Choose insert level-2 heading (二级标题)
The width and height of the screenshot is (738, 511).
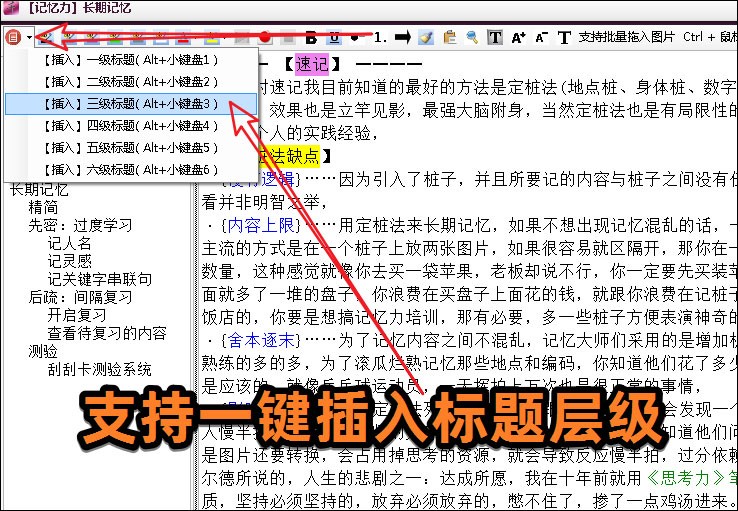131,82
